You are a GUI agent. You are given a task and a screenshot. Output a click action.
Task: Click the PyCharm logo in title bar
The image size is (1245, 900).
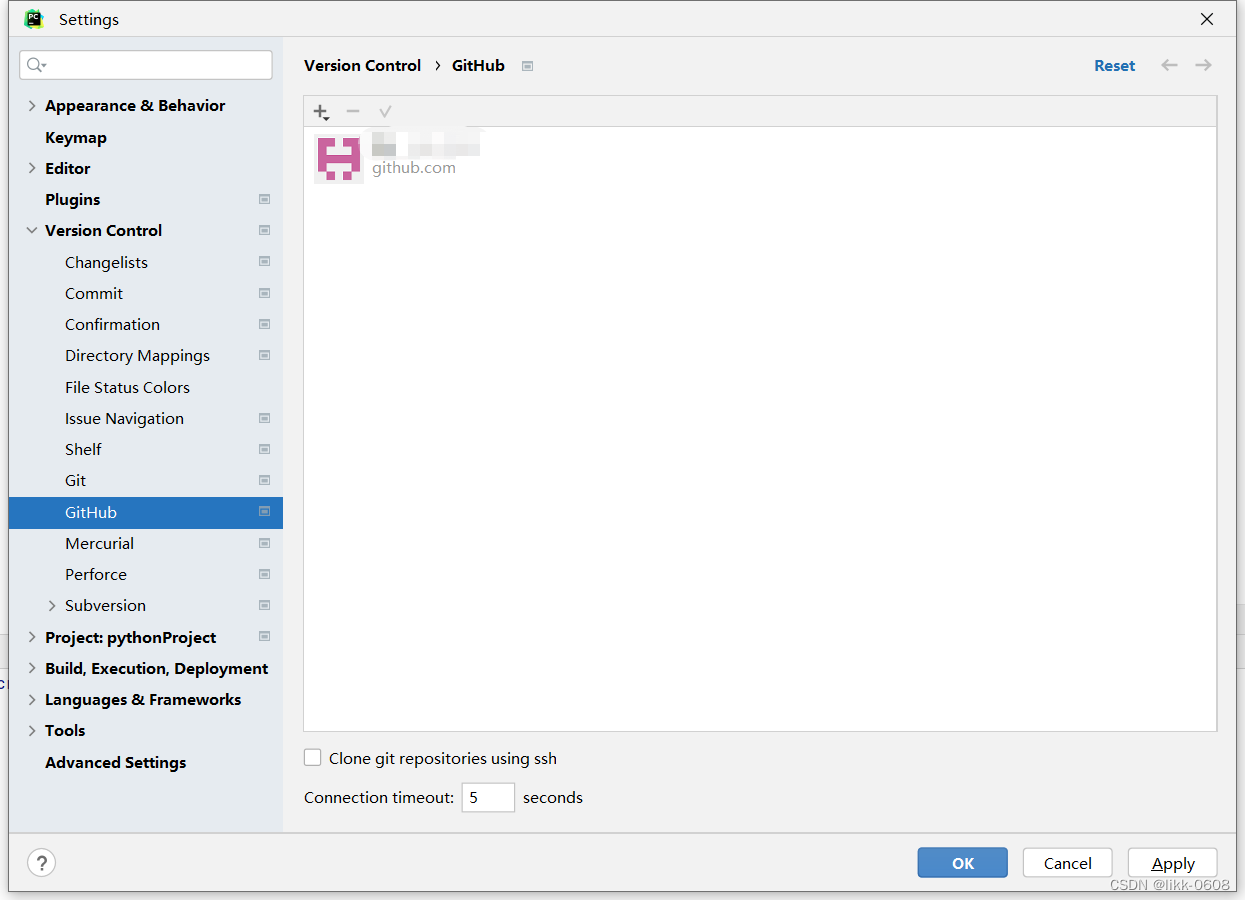[34, 19]
